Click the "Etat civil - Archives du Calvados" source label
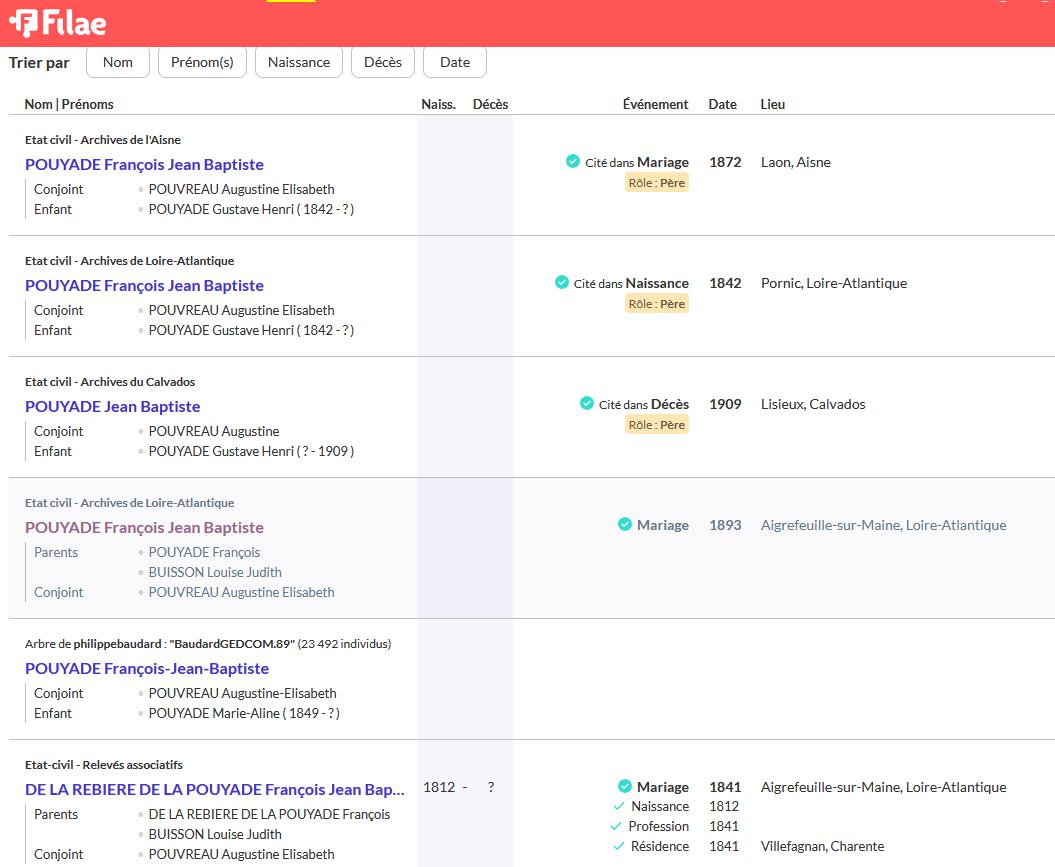The height and width of the screenshot is (867, 1055). [x=110, y=382]
